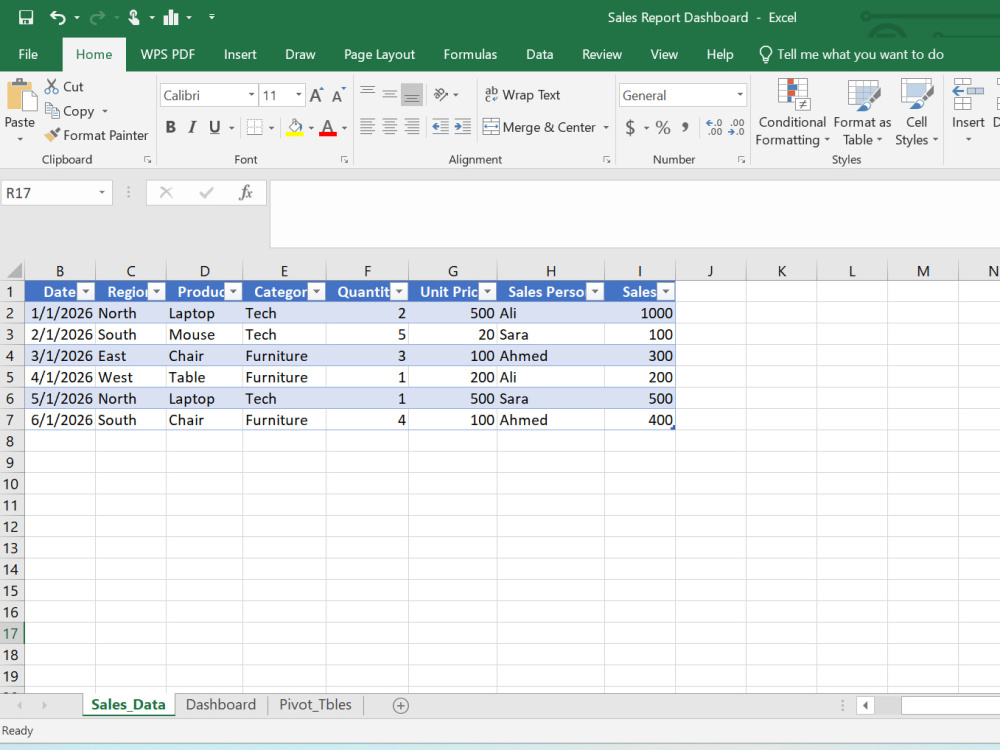
Task: Click horizontal scrollbar left arrow
Action: (865, 705)
